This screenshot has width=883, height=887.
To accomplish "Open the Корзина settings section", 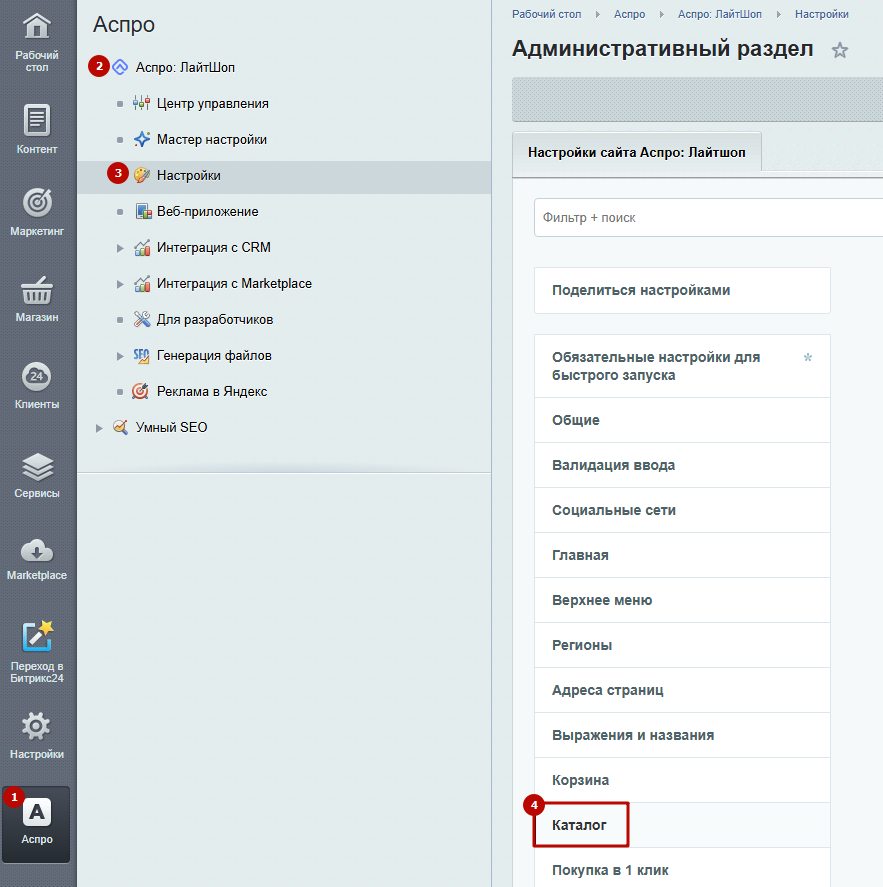I will coord(682,780).
